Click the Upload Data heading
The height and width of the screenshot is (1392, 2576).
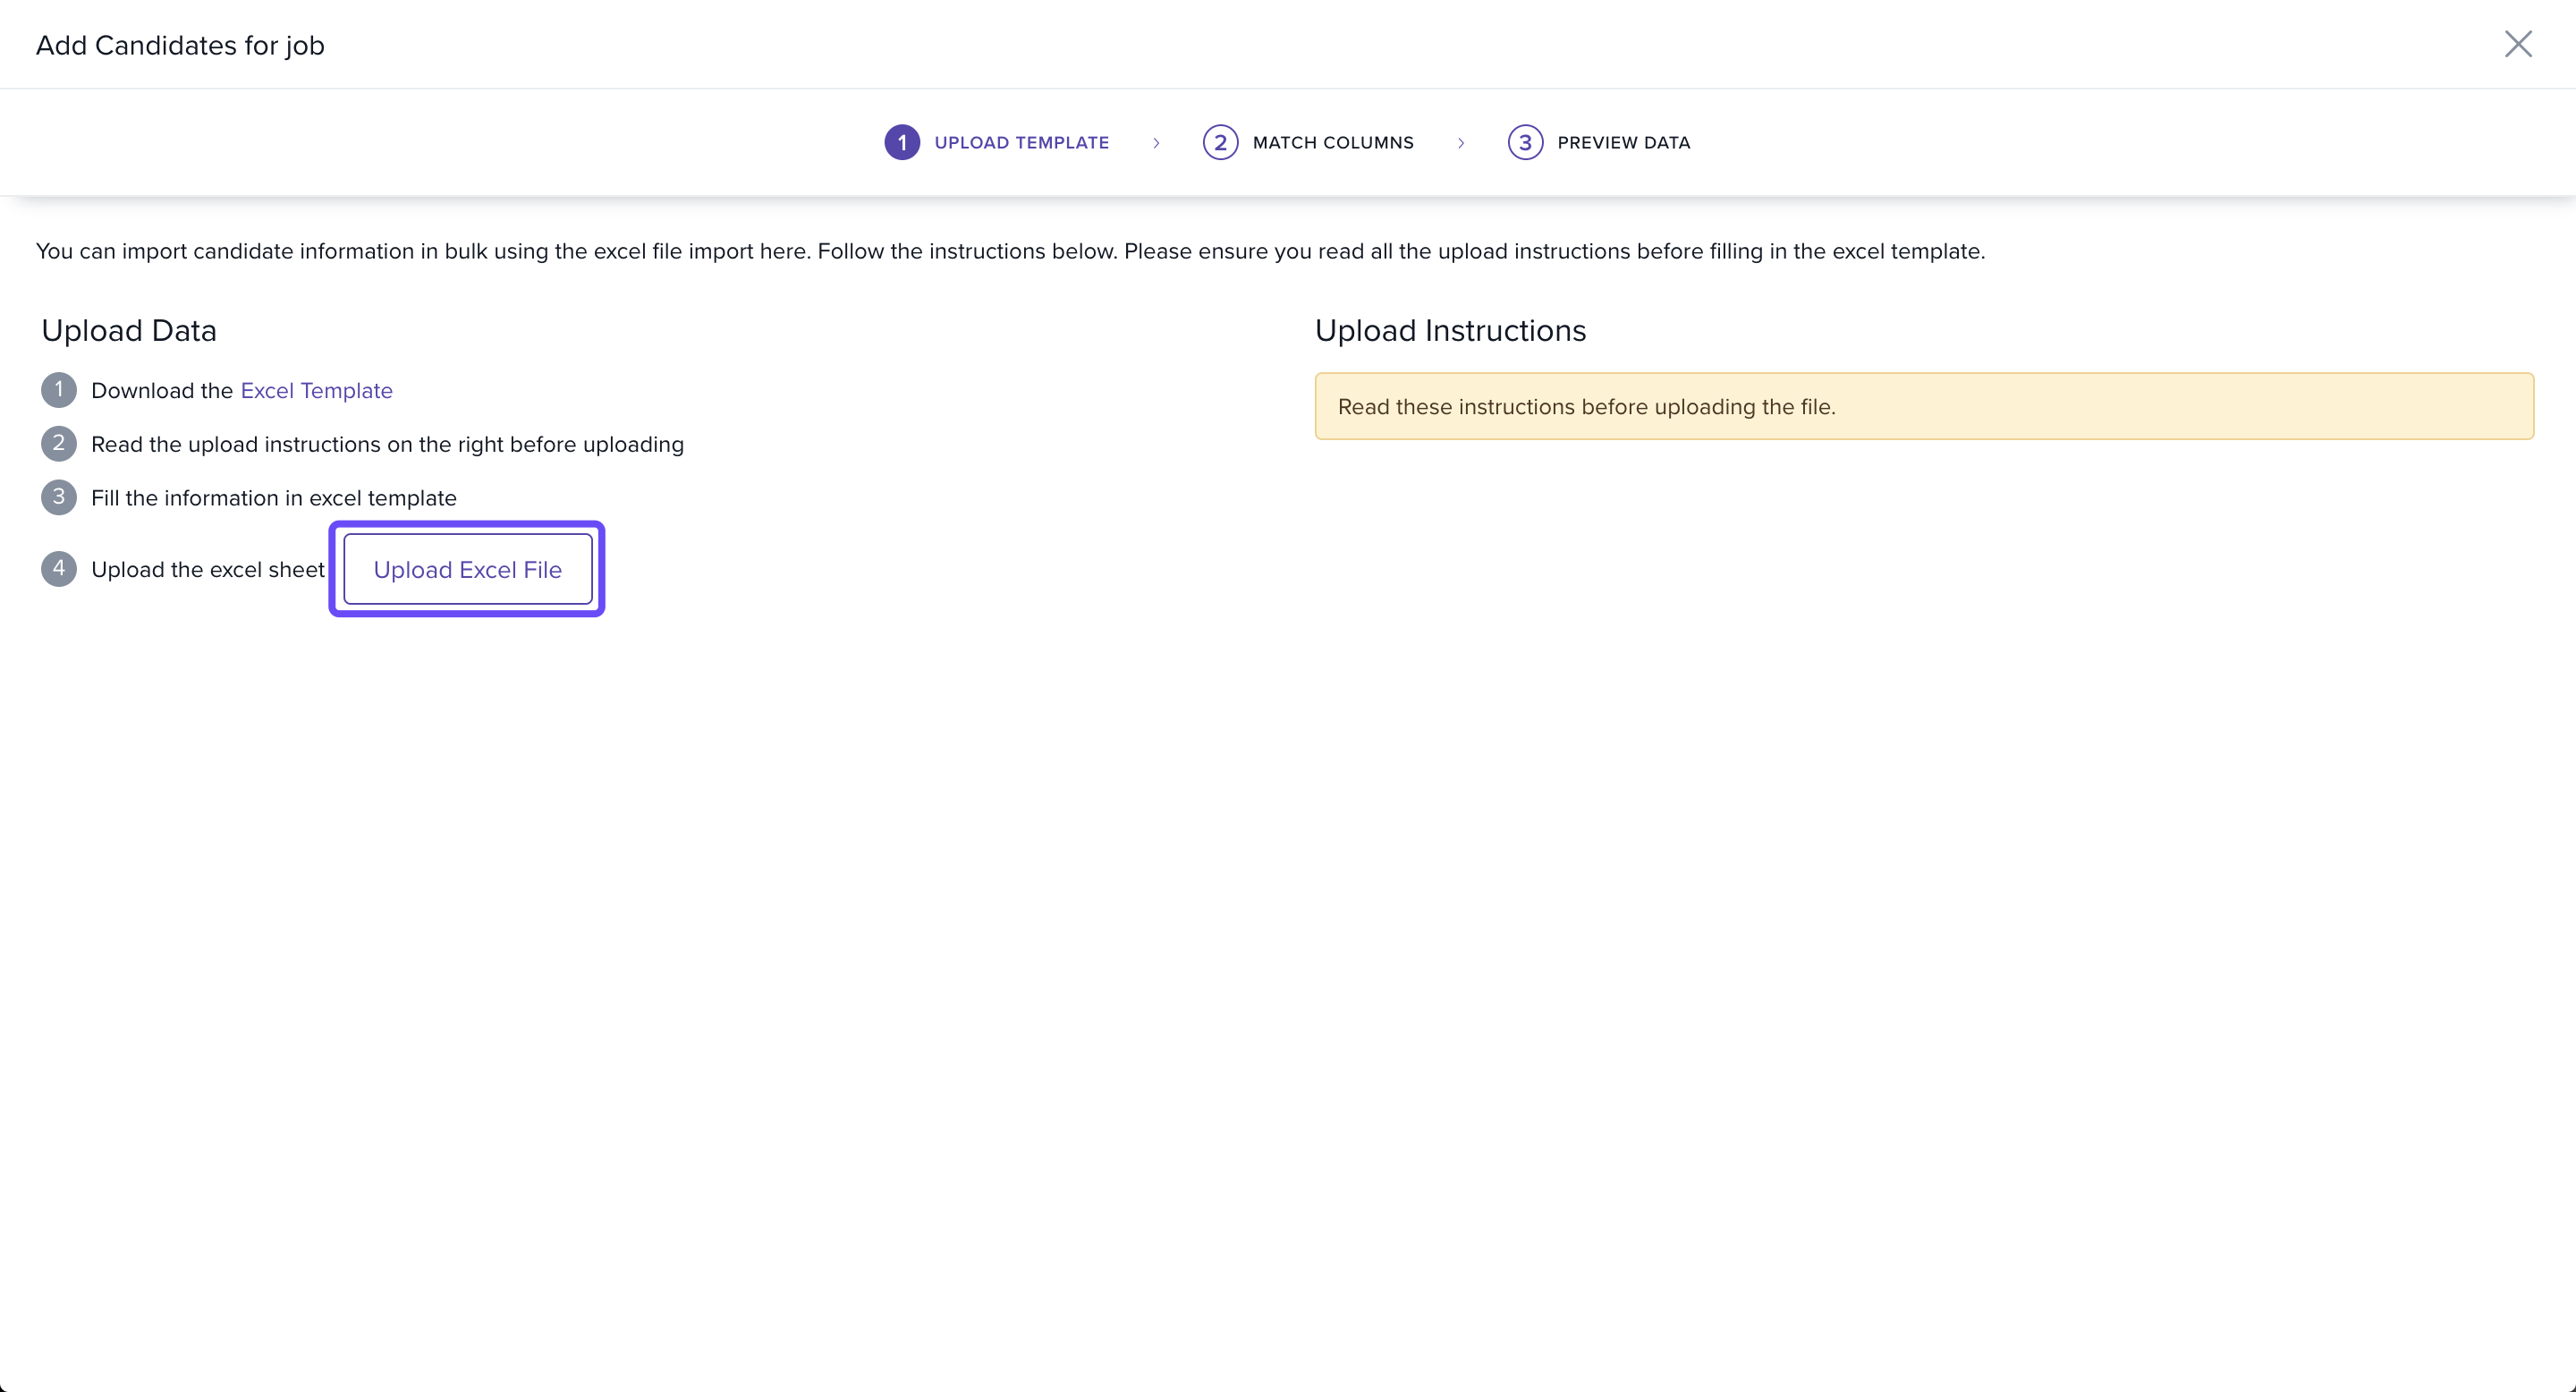pos(129,331)
